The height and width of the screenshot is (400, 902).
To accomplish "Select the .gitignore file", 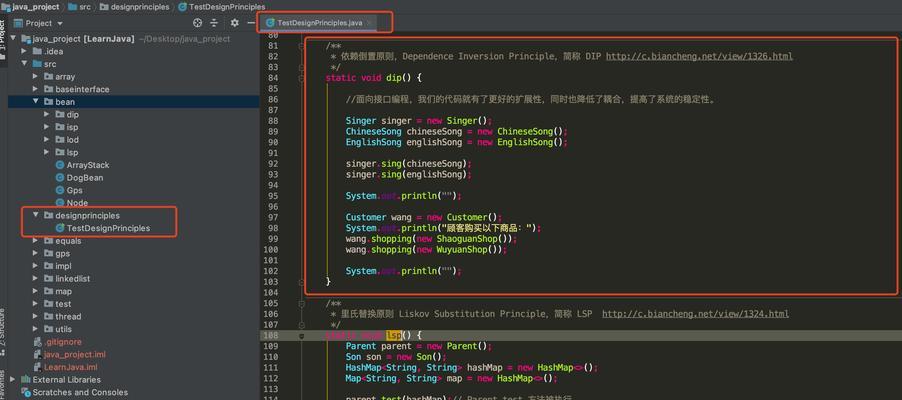I will pos(63,342).
